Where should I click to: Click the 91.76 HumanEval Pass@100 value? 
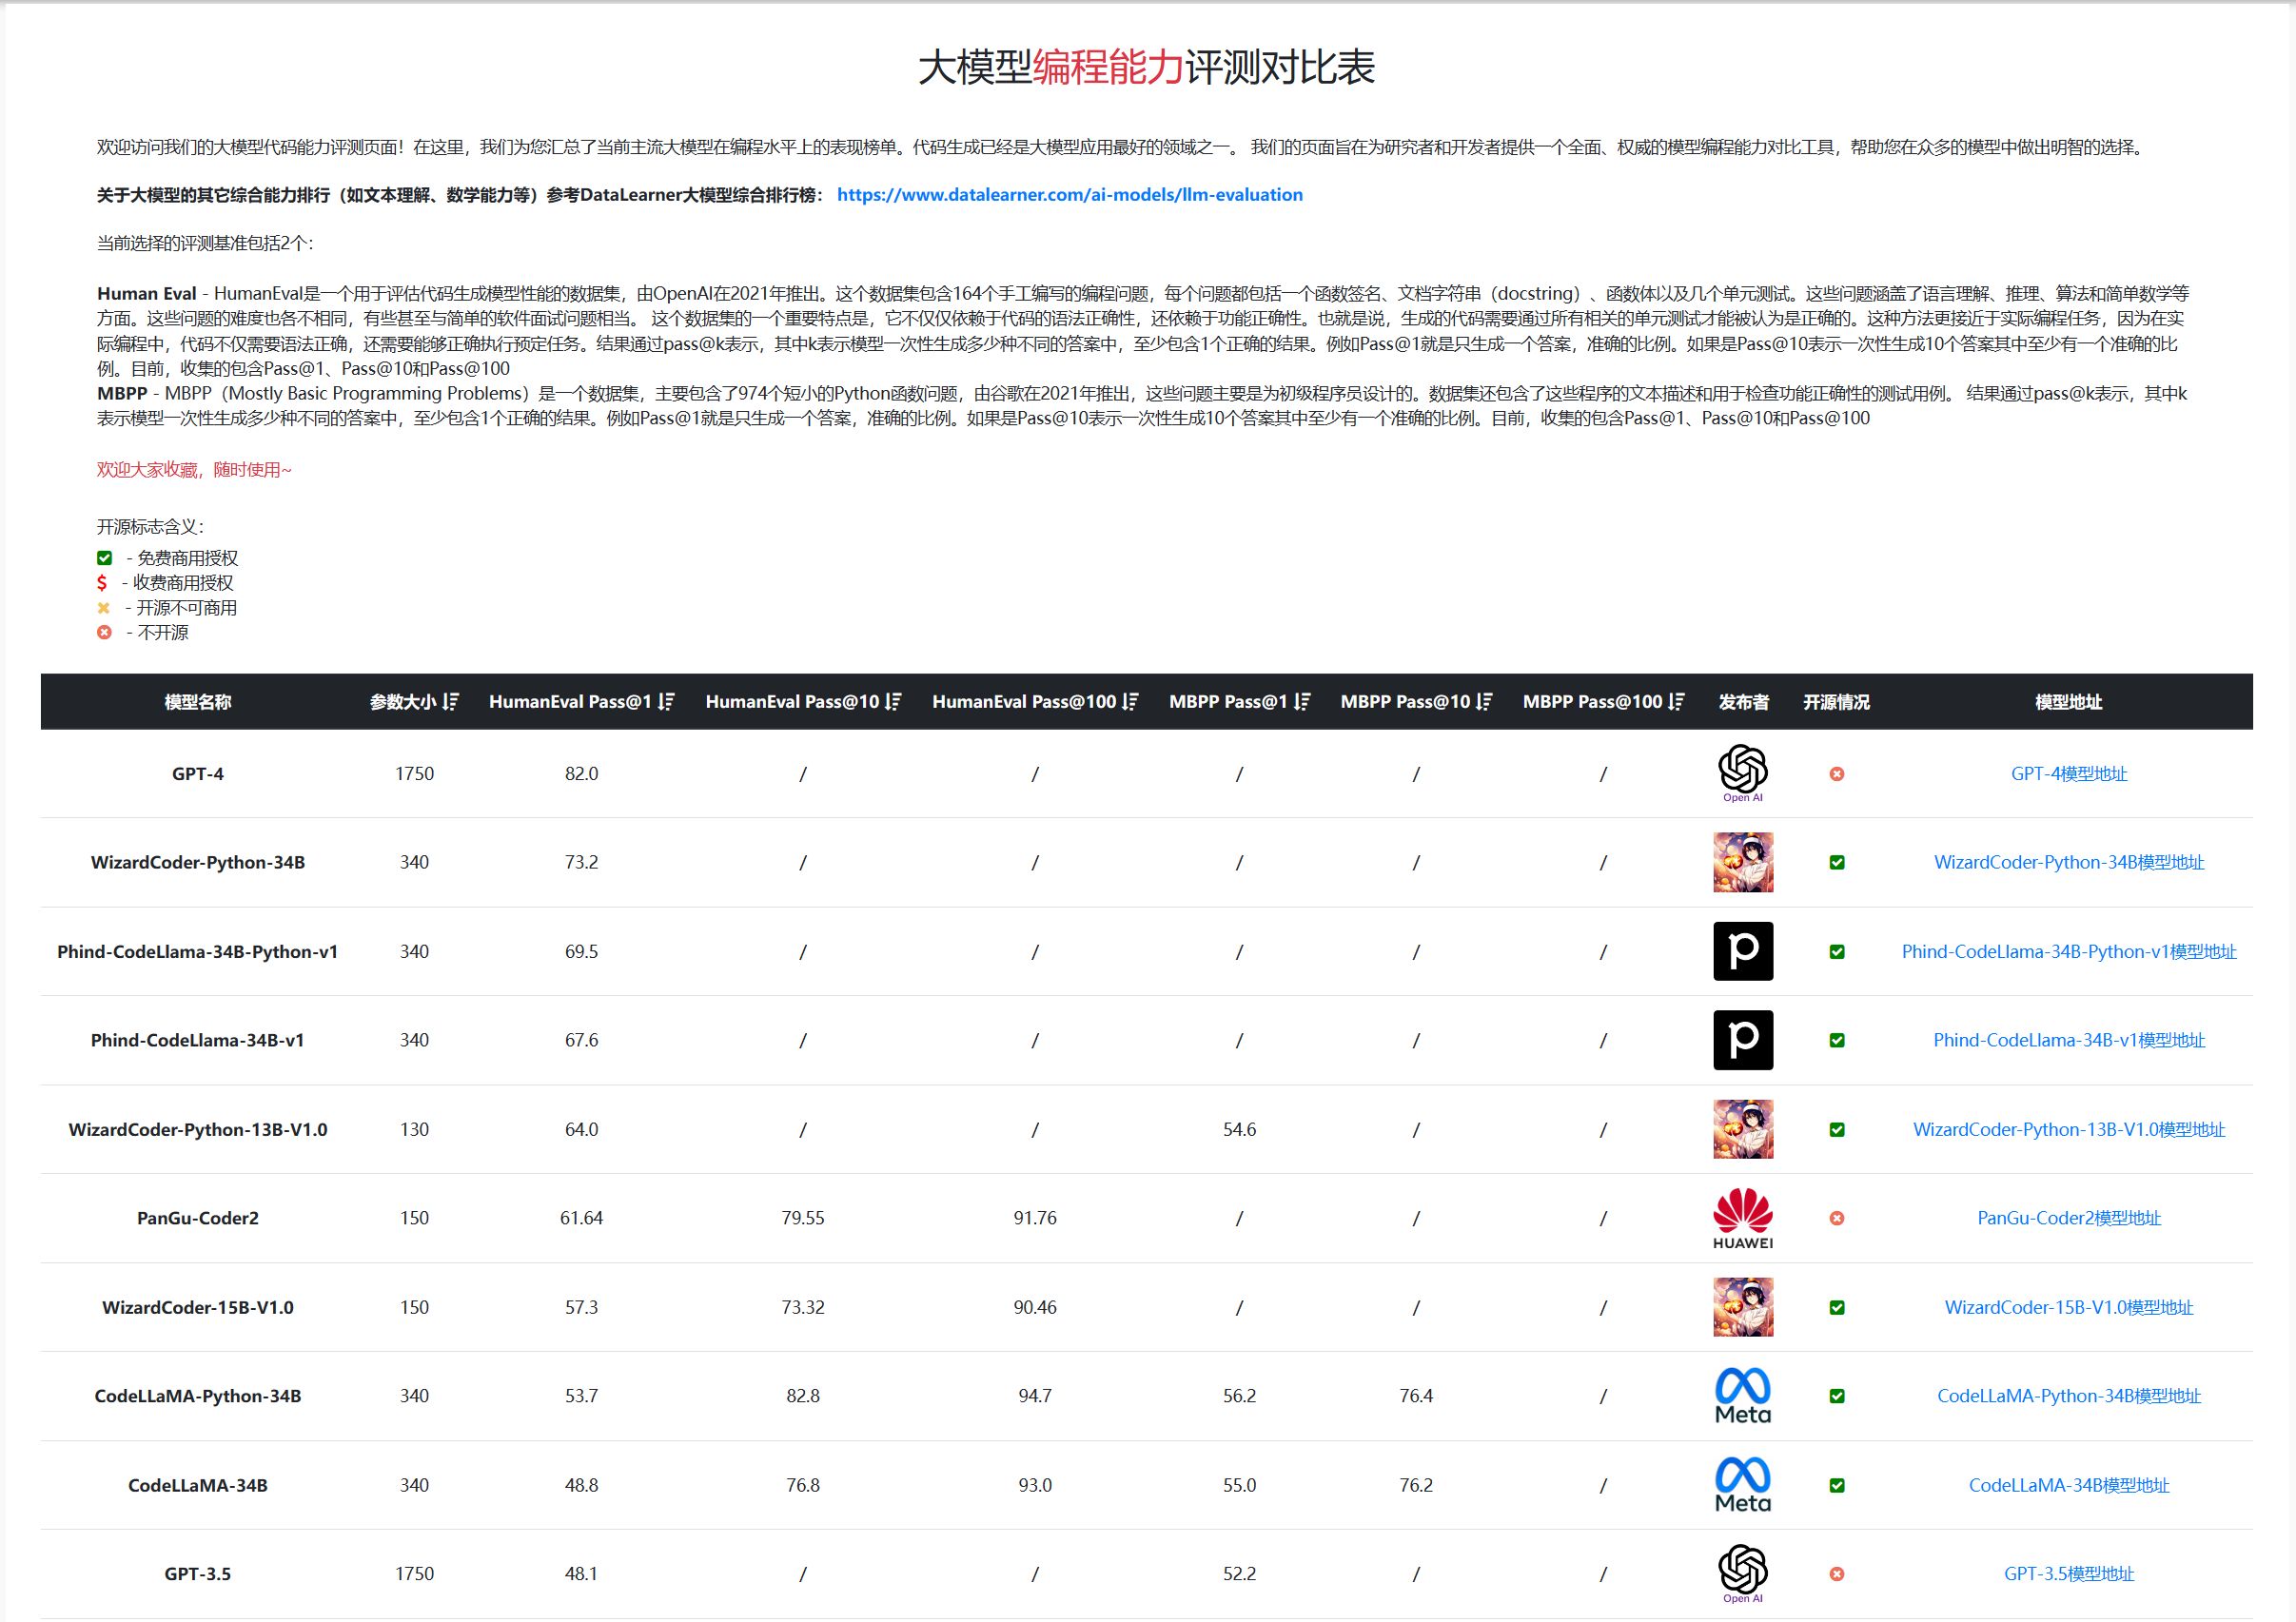[x=1035, y=1218]
